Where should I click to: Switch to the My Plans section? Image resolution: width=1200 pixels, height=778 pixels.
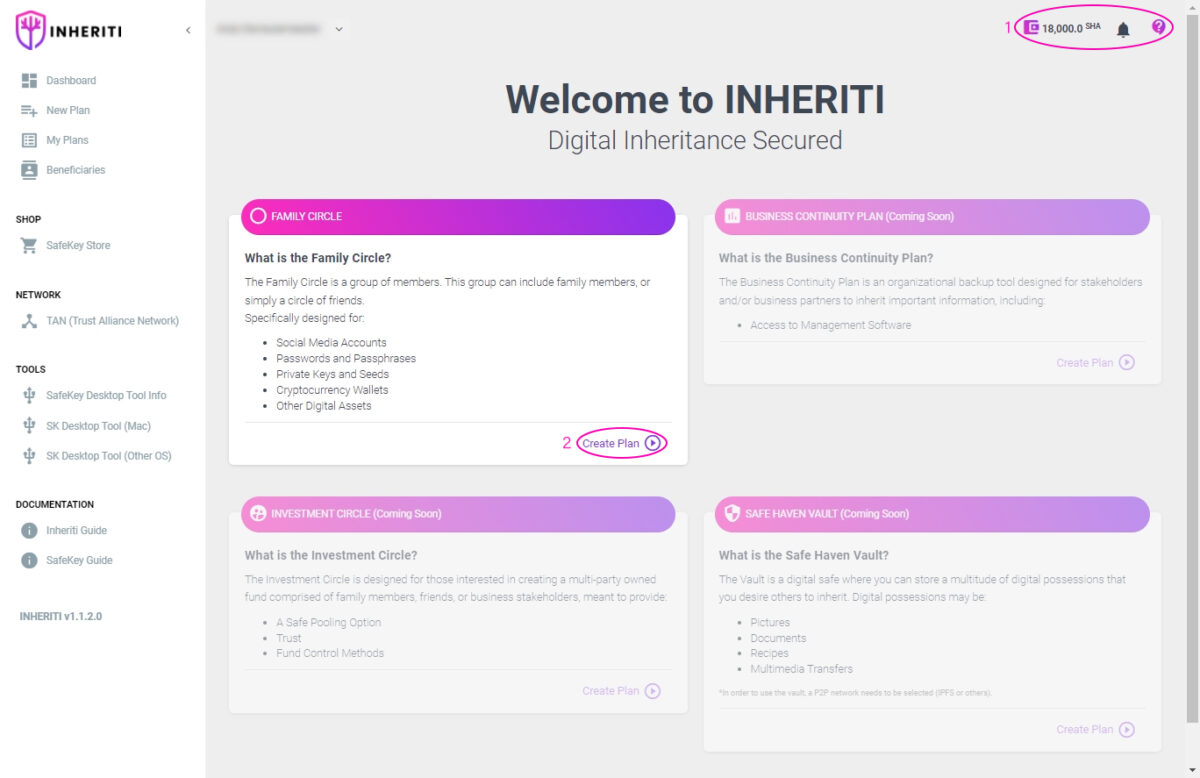[x=65, y=139]
